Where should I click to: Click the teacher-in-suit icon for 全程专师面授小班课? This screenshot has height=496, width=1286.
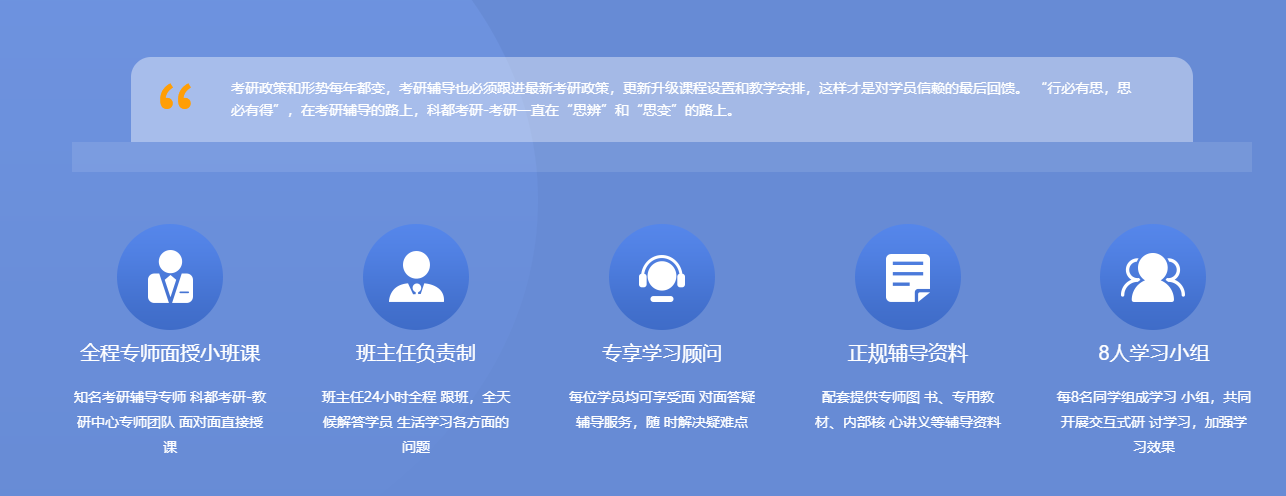170,277
